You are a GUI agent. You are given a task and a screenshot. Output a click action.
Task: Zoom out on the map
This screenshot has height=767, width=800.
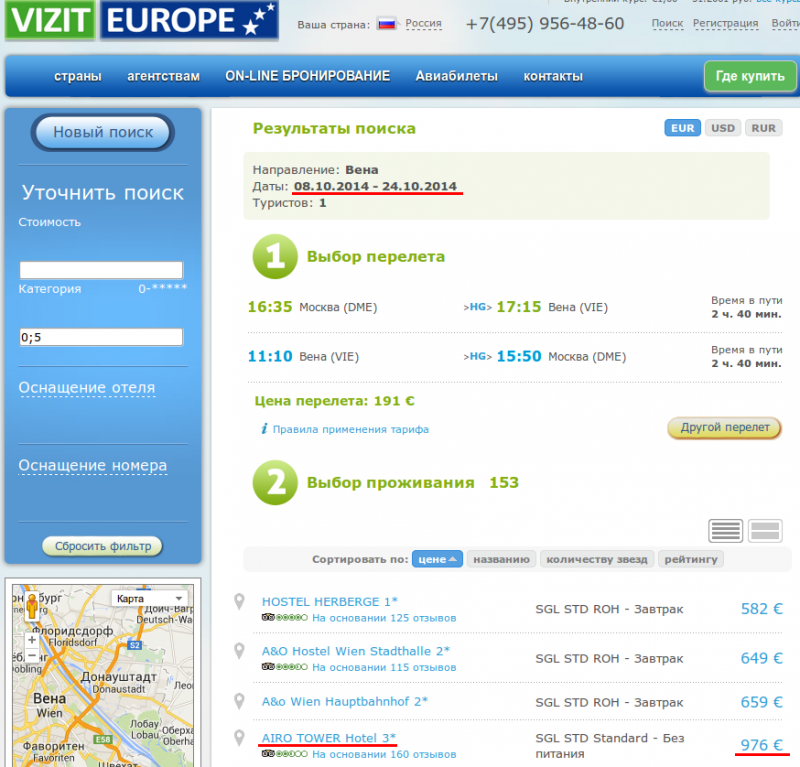[32, 654]
